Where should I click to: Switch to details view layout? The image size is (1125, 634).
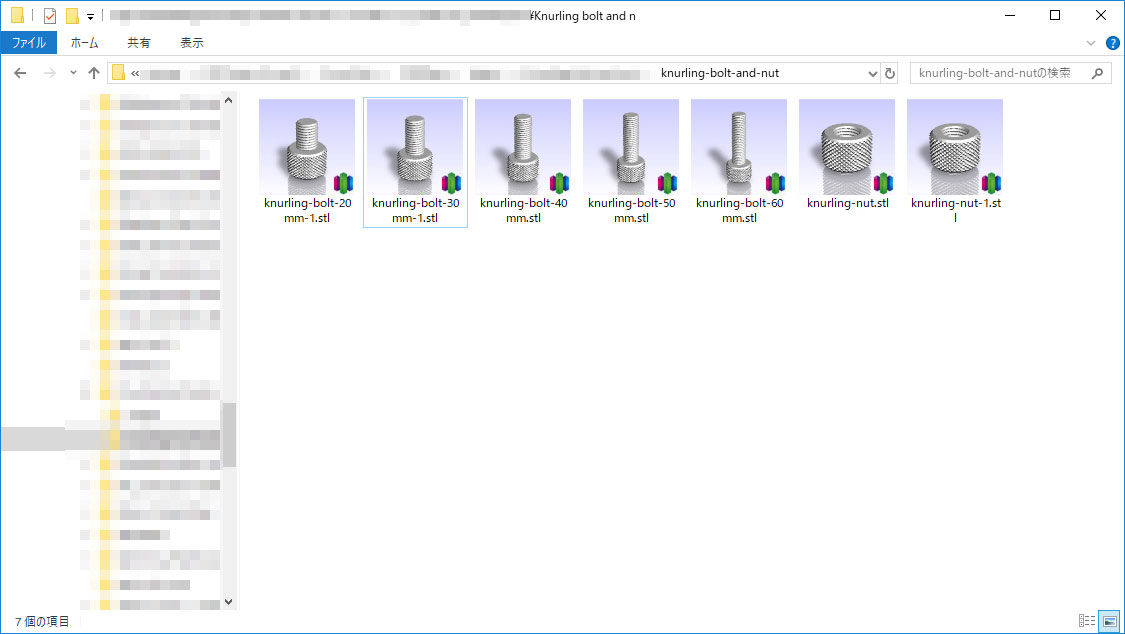[x=1087, y=621]
